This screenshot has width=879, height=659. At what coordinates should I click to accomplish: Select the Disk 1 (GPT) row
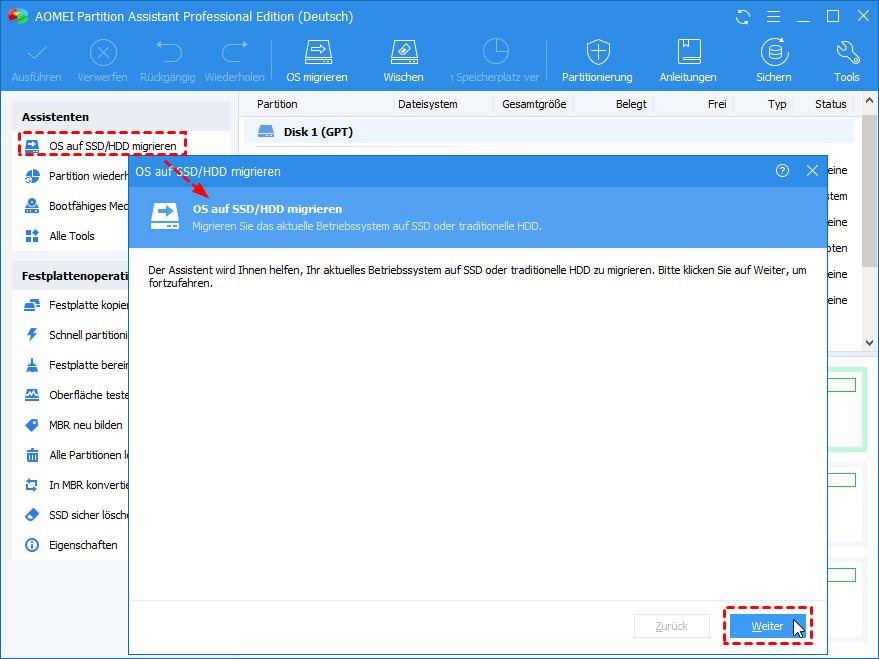click(x=548, y=132)
